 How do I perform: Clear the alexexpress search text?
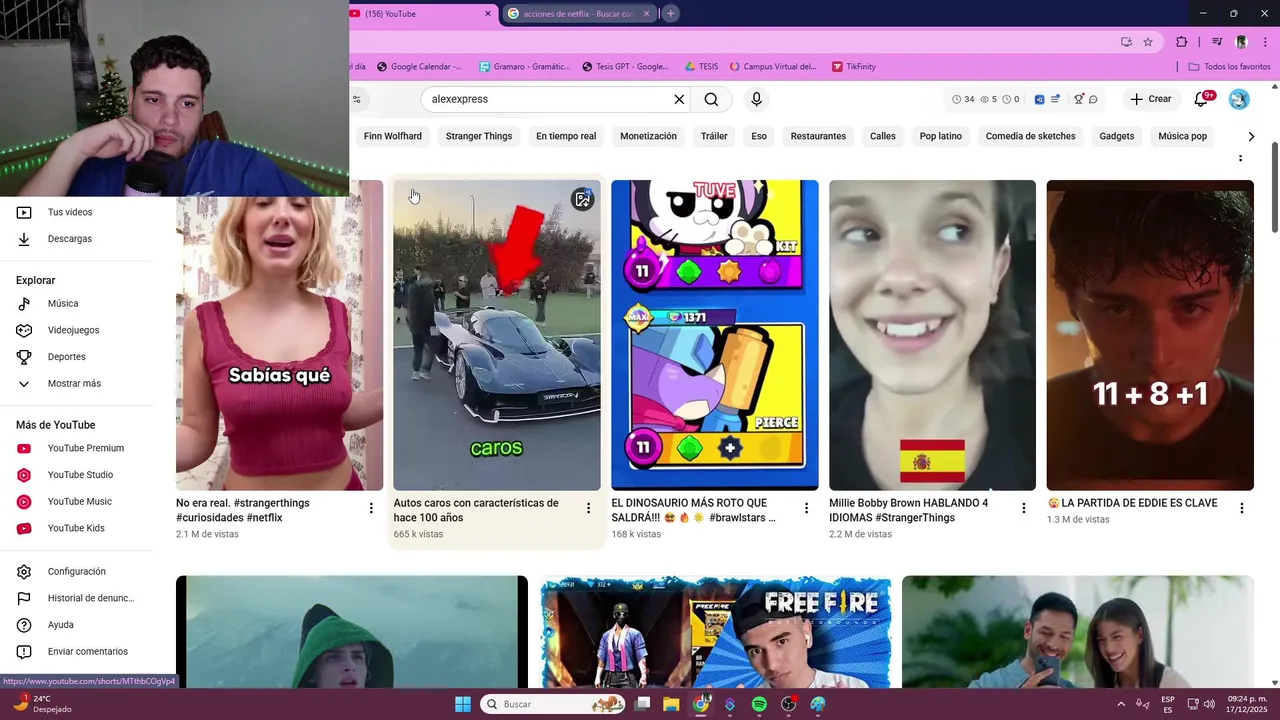point(679,99)
